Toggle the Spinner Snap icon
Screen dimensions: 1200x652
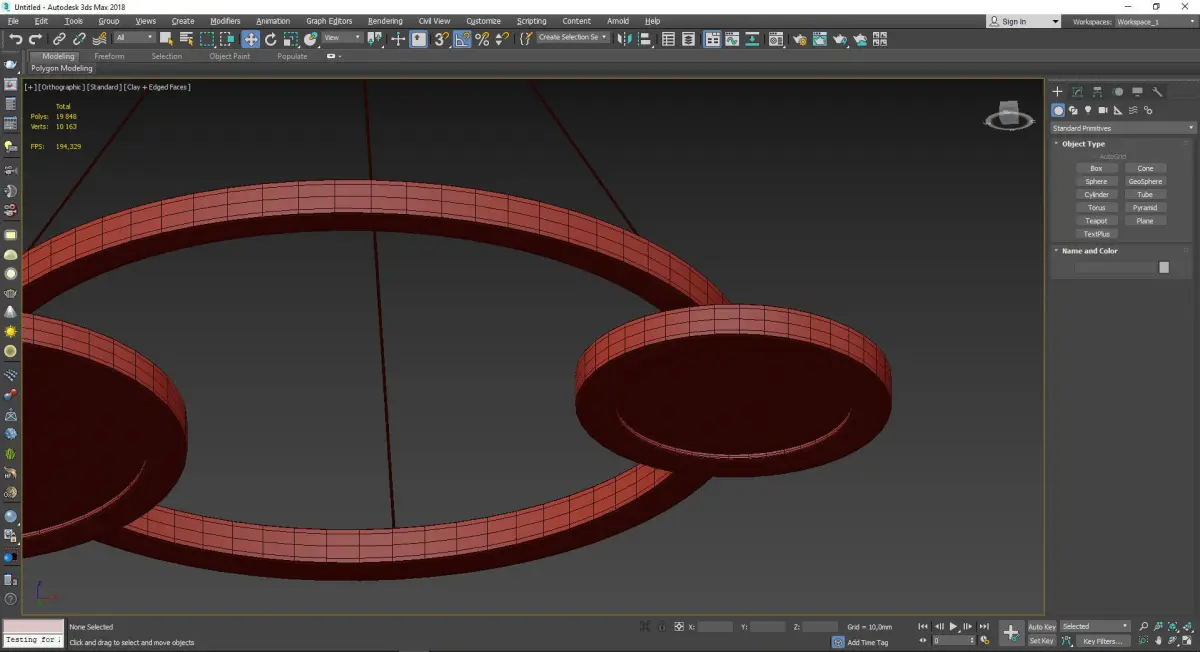[x=502, y=39]
